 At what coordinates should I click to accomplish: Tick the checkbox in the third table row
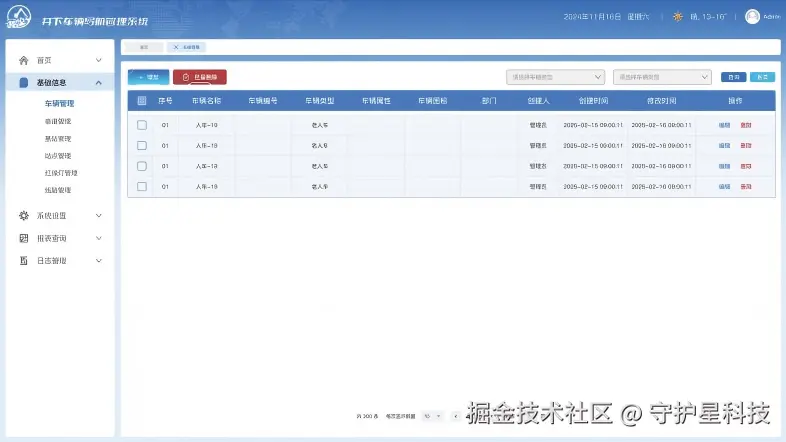[x=142, y=166]
